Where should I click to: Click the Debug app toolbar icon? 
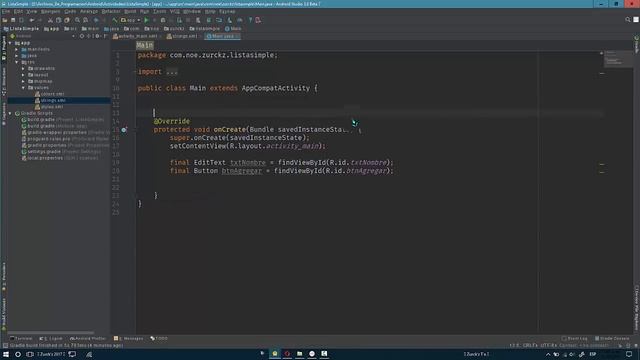[x=163, y=20]
